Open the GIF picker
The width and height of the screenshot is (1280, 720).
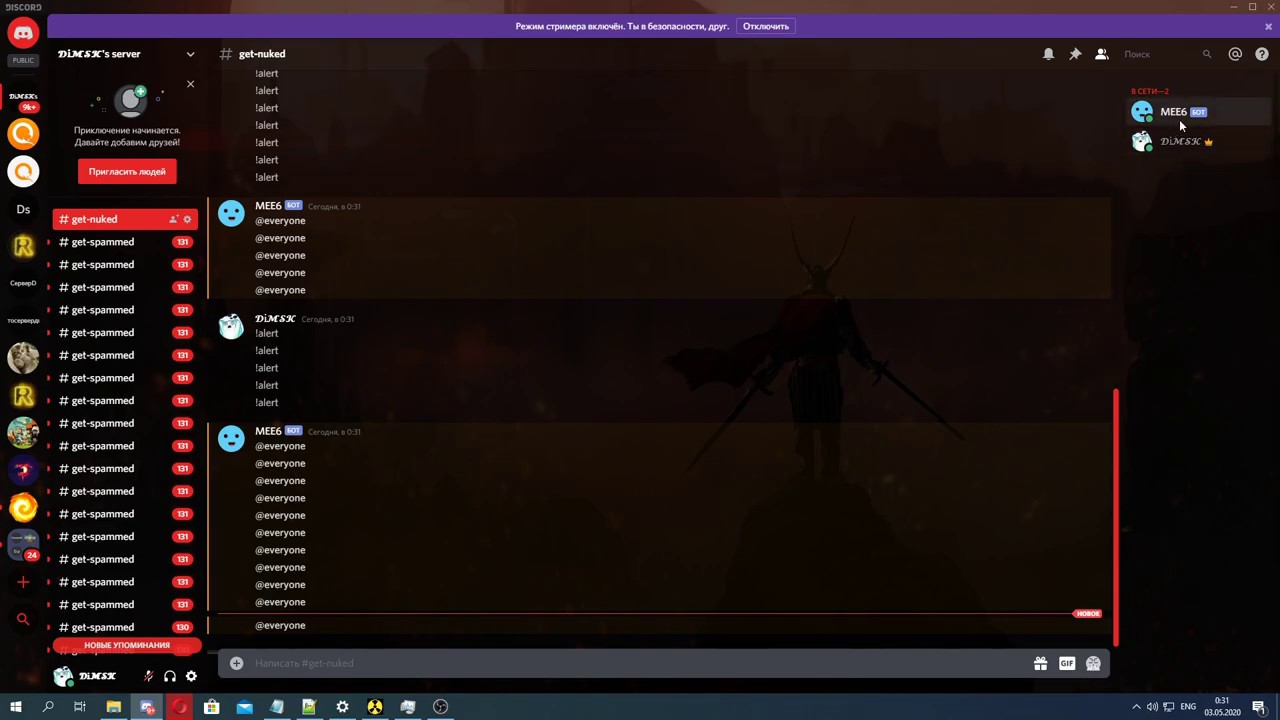(x=1067, y=663)
